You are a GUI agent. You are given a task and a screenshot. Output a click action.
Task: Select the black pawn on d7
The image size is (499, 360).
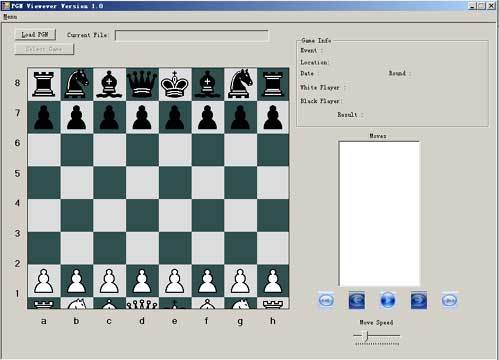pyautogui.click(x=142, y=117)
